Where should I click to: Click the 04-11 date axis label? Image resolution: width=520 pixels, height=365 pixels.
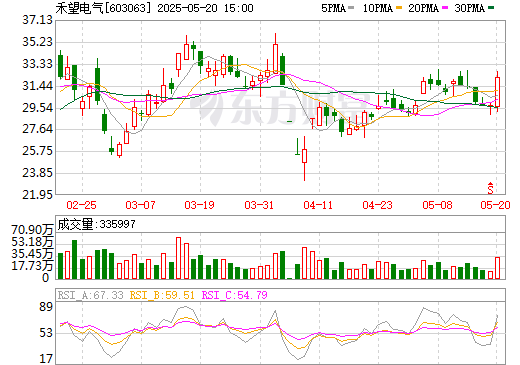click(318, 205)
